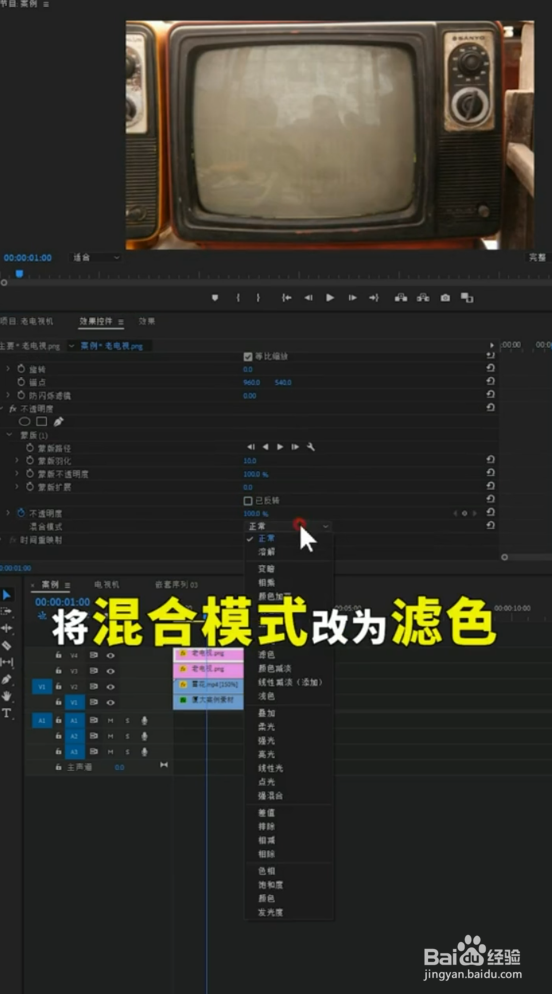Choose the free-draw bezier mask pen
Screen dimensions: 552x994
click(58, 422)
